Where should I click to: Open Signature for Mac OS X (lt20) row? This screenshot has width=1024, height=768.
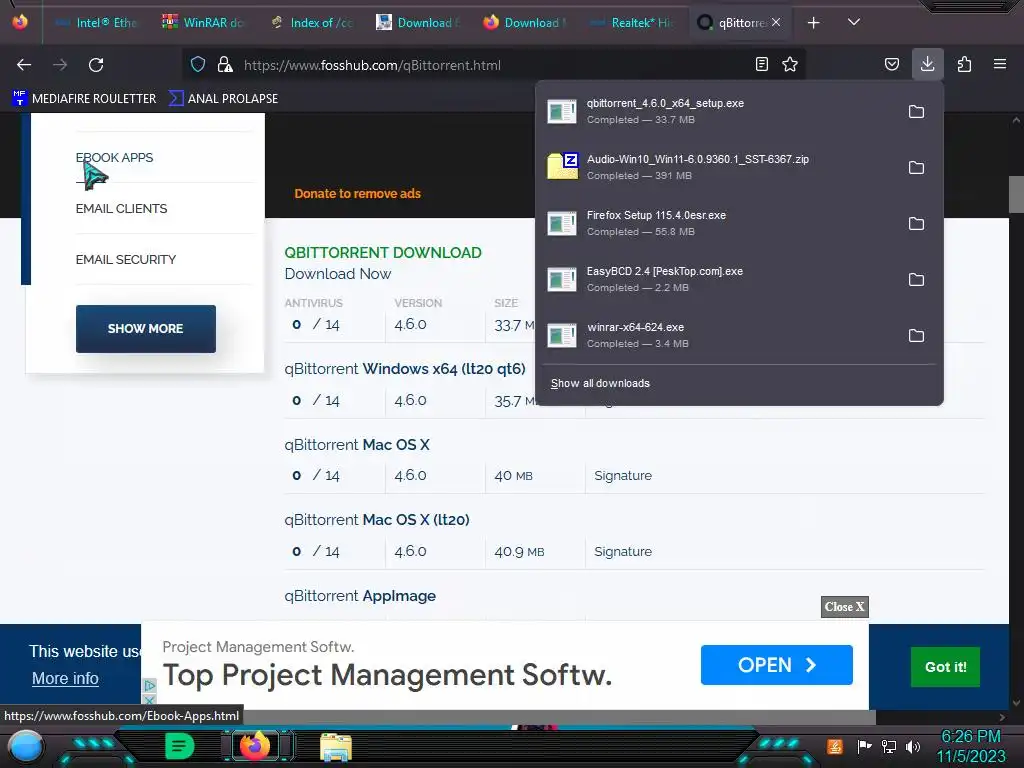coord(623,551)
